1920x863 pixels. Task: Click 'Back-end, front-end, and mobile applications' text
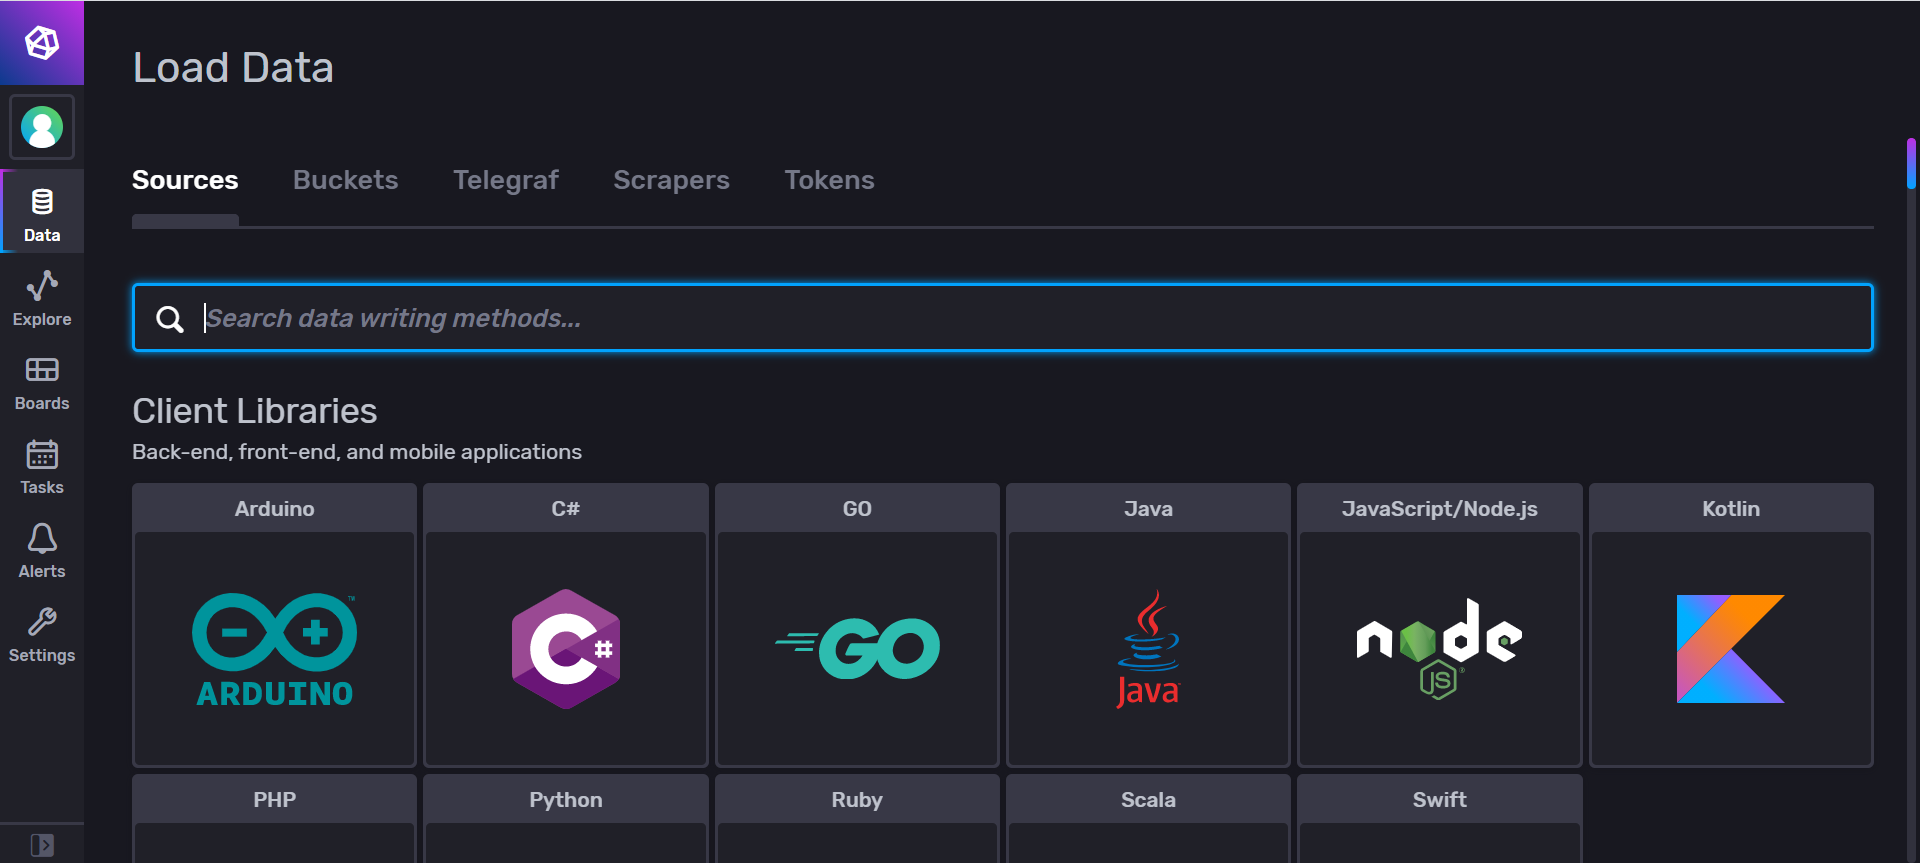click(357, 452)
